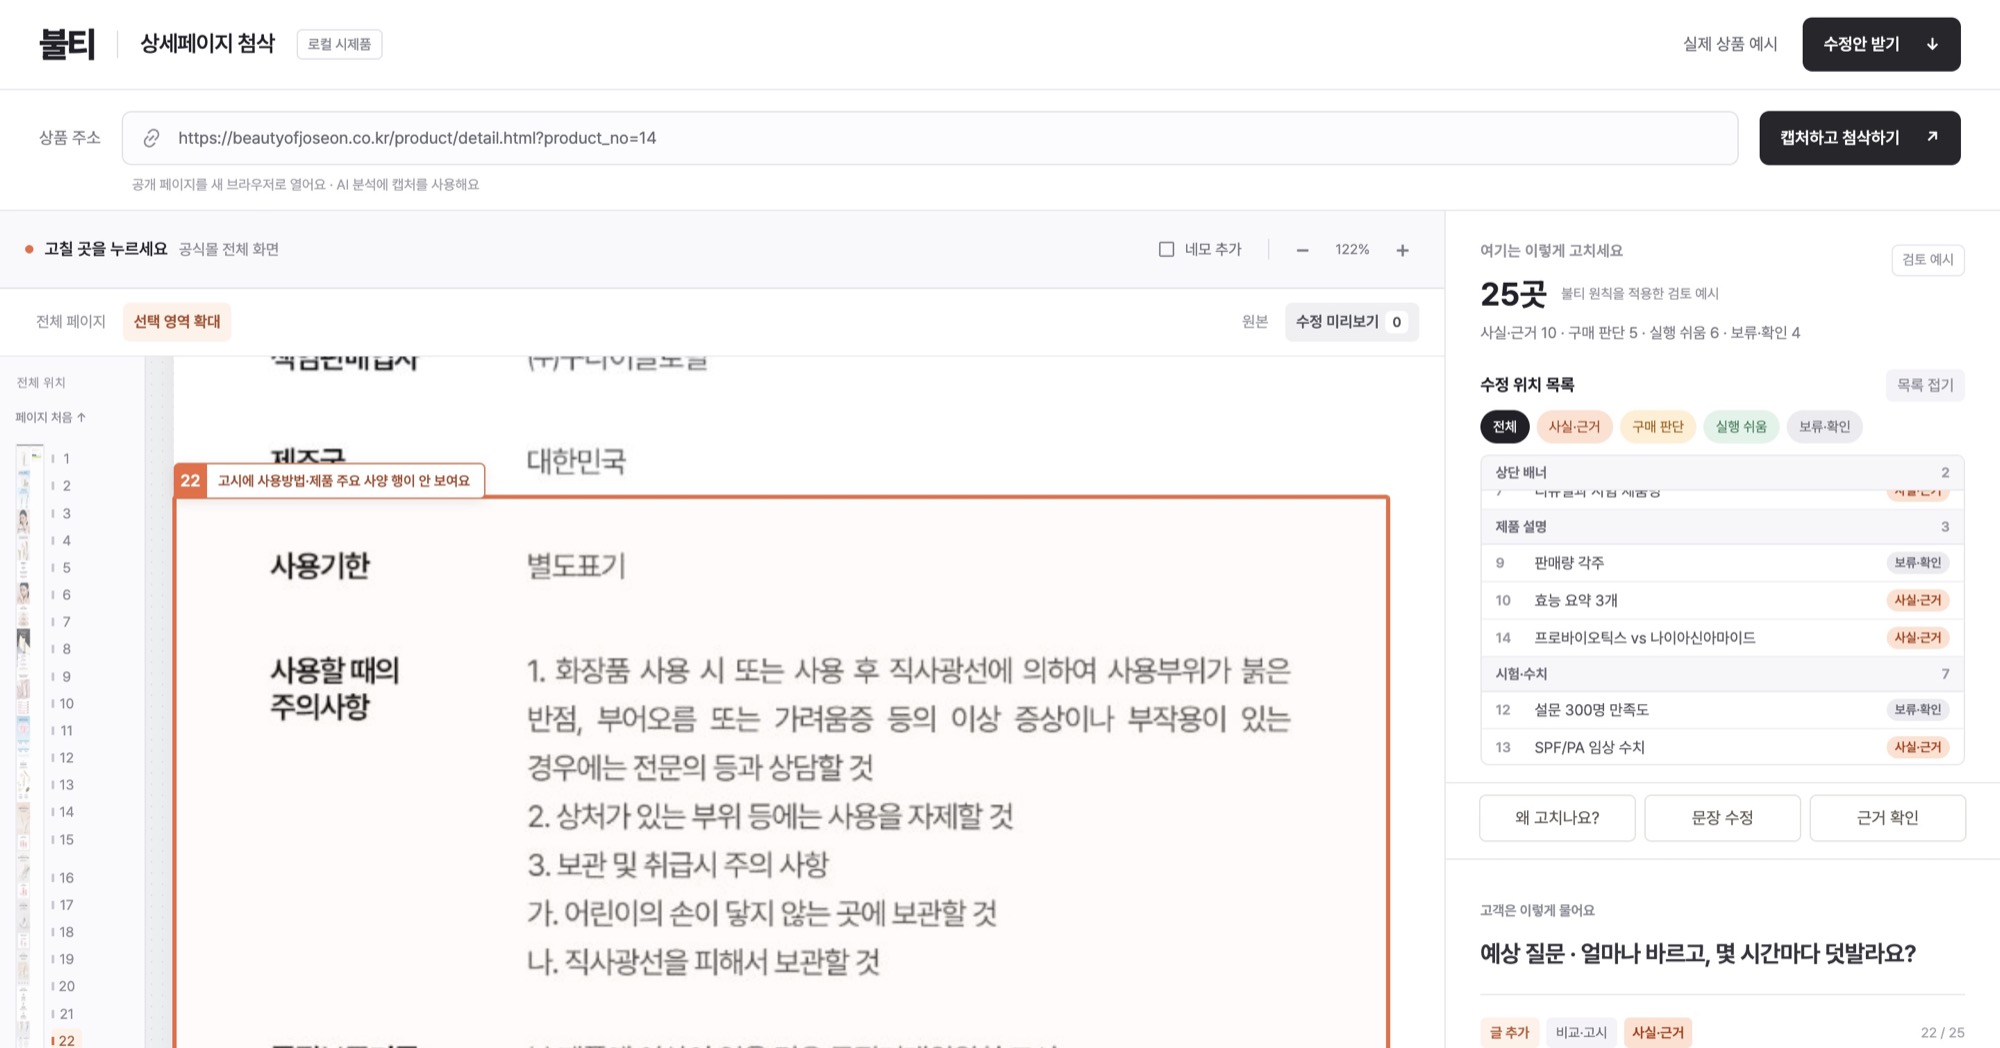The width and height of the screenshot is (2000, 1048).
Task: Click 근거 확인 button
Action: click(1887, 818)
